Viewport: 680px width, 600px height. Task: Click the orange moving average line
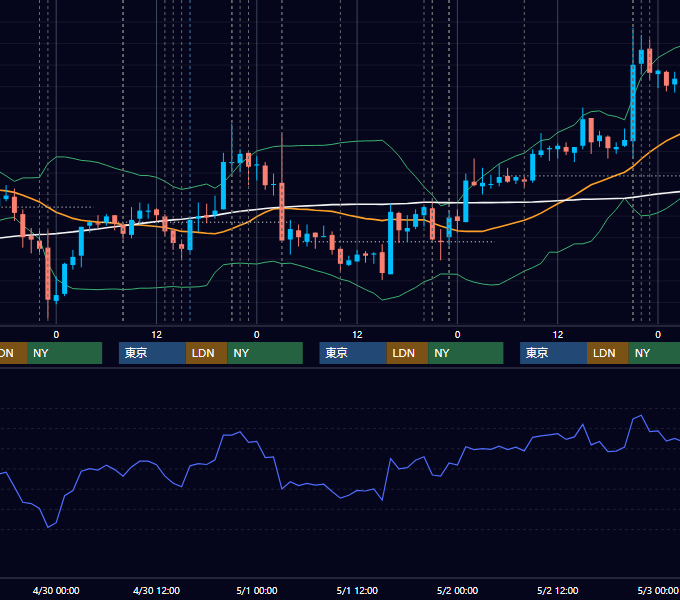coord(330,211)
